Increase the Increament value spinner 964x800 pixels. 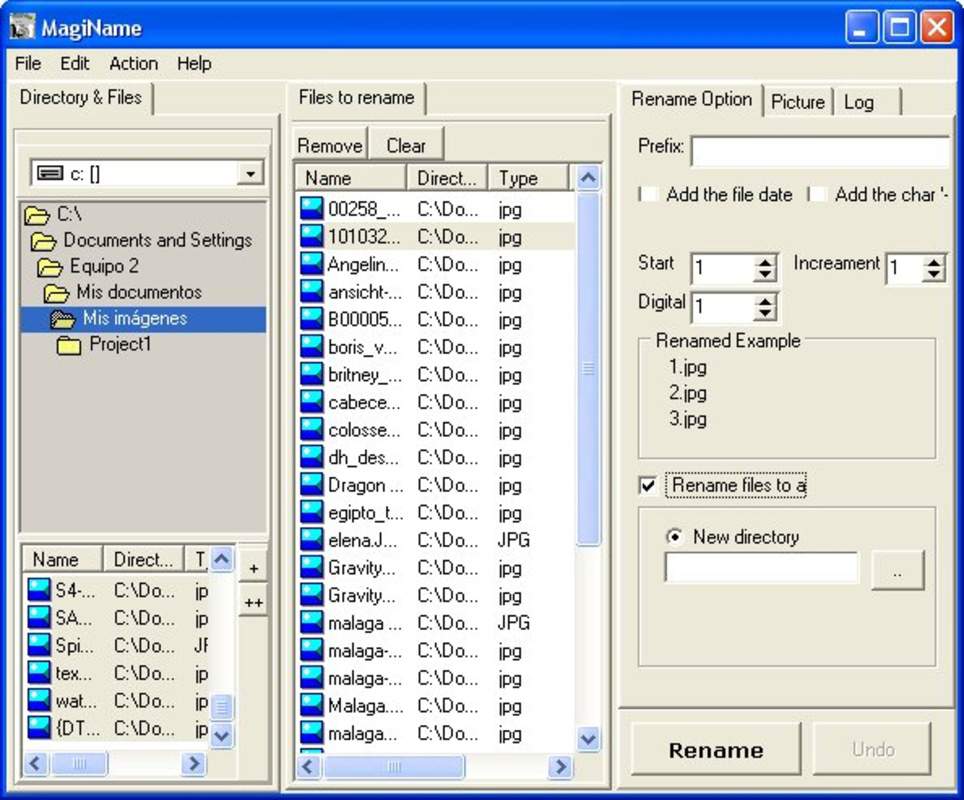click(934, 263)
